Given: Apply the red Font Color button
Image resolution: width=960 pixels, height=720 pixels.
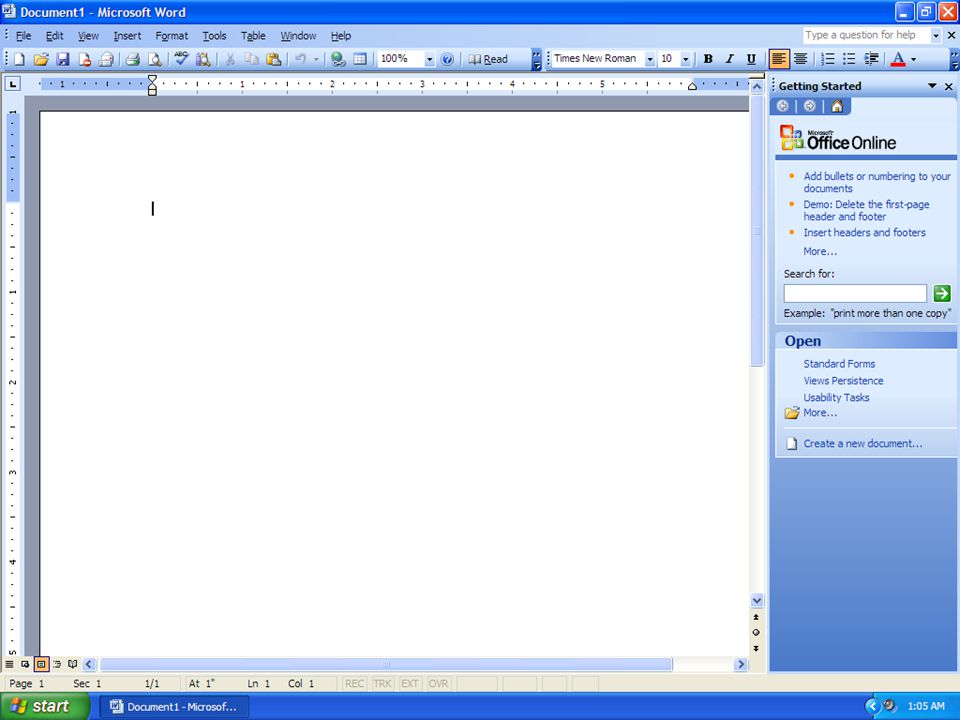Looking at the screenshot, I should pos(898,59).
